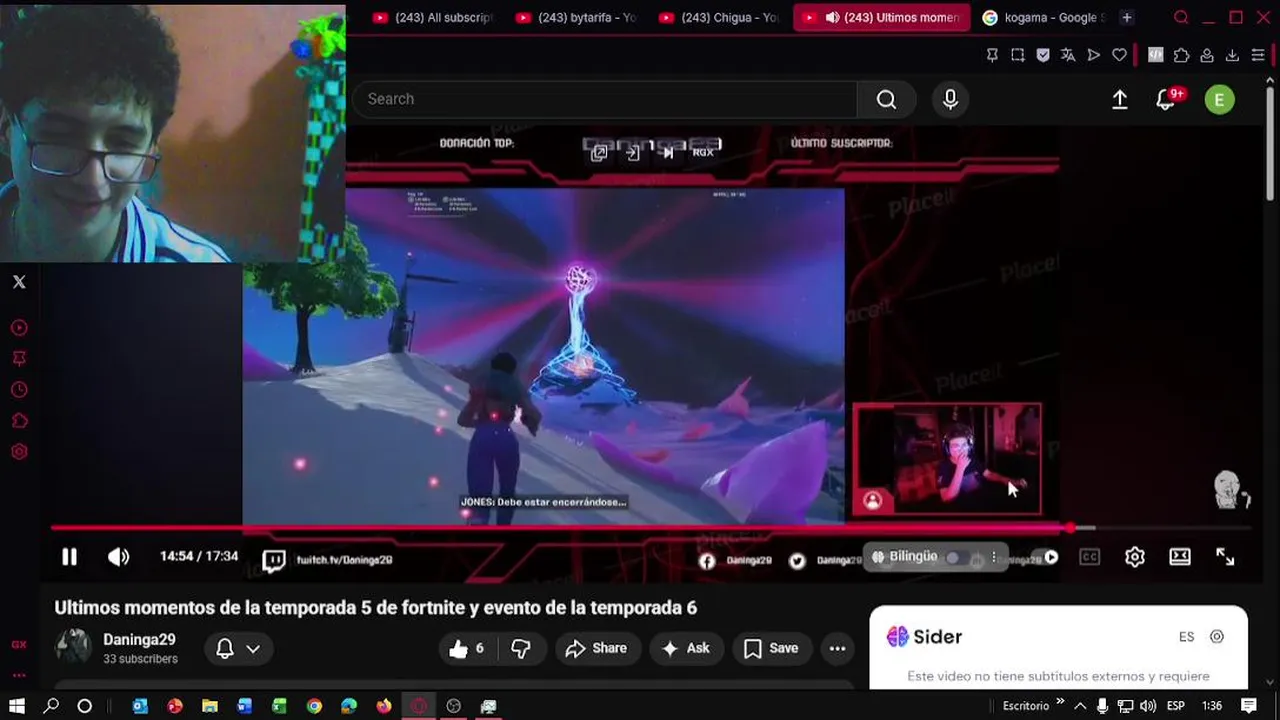This screenshot has height=720, width=1280.
Task: Click the YouTube search field
Action: coord(605,99)
